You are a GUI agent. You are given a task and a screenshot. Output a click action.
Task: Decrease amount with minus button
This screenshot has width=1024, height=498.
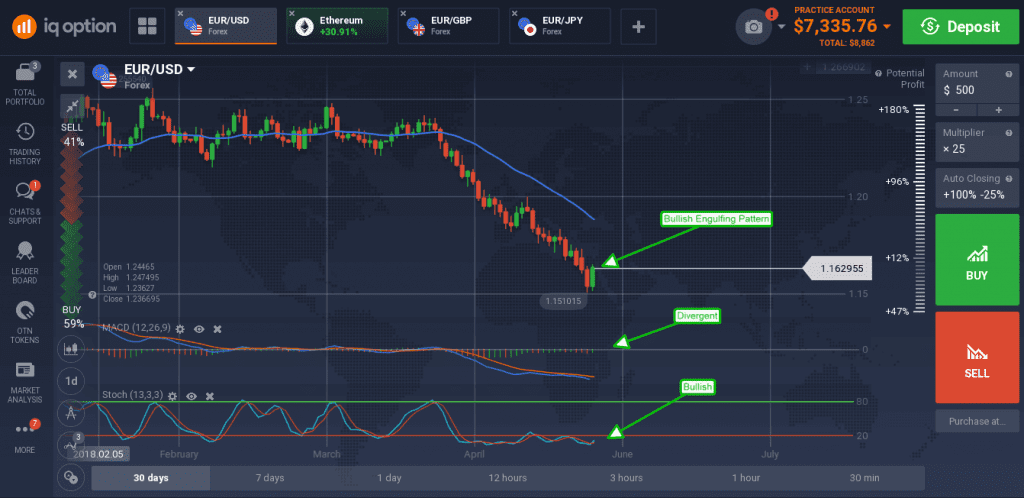pyautogui.click(x=956, y=110)
